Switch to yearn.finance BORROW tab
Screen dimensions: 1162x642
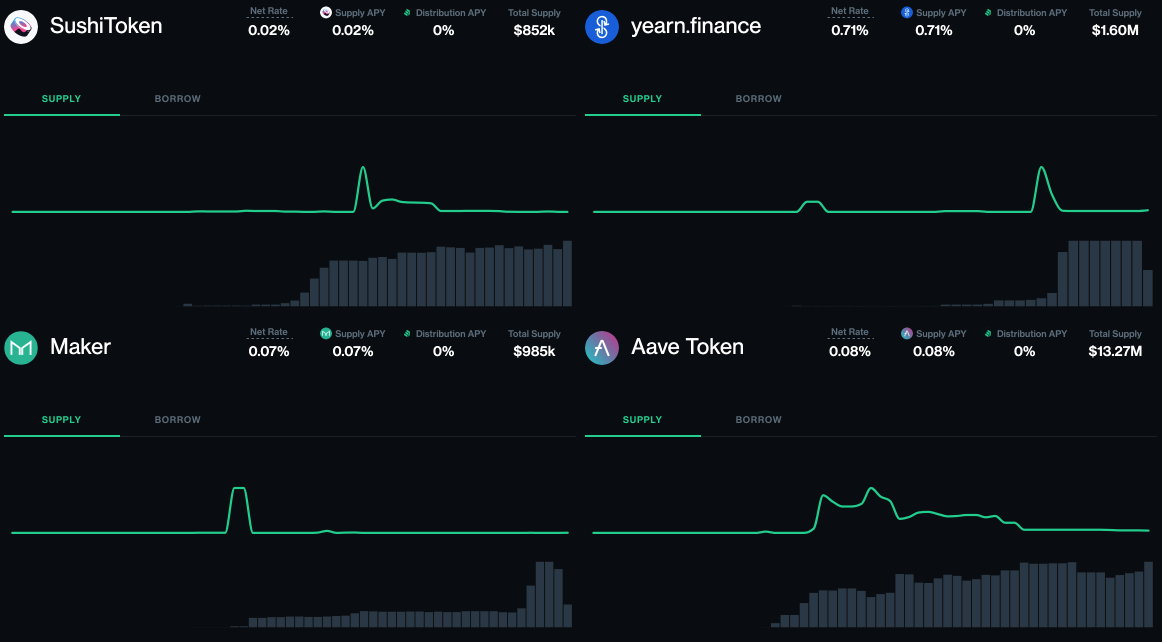(758, 99)
